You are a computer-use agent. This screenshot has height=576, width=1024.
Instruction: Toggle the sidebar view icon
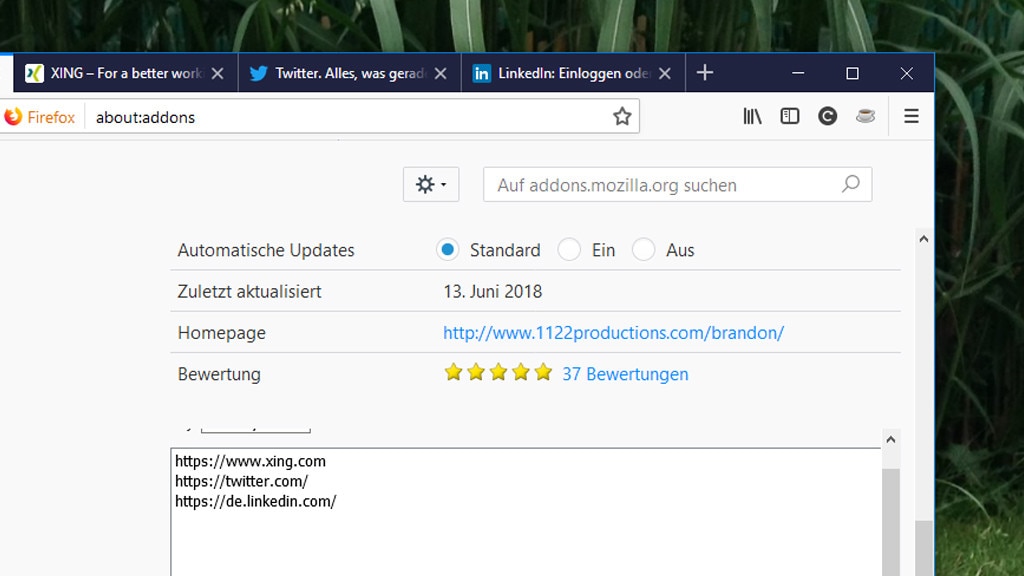point(790,117)
